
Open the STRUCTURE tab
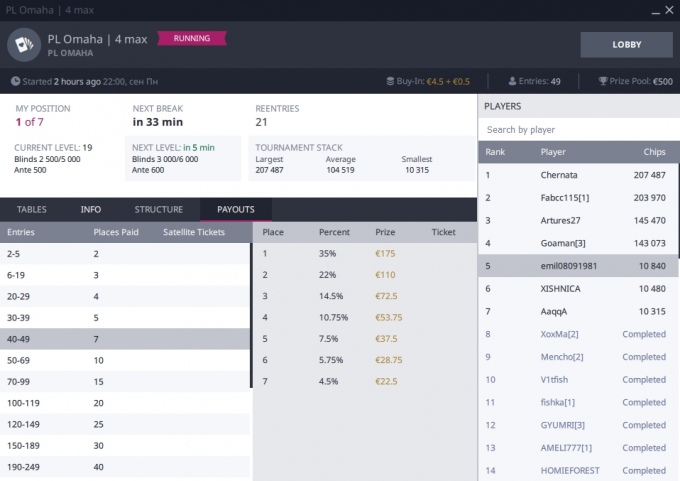click(159, 209)
